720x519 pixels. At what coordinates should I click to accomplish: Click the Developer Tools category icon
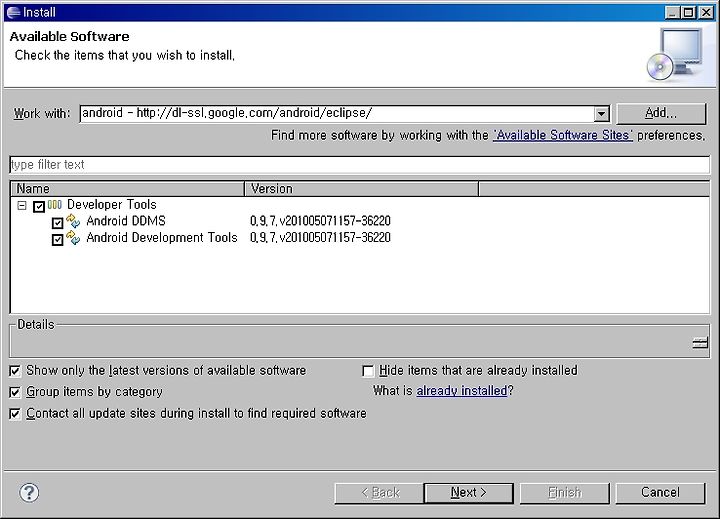coord(55,204)
